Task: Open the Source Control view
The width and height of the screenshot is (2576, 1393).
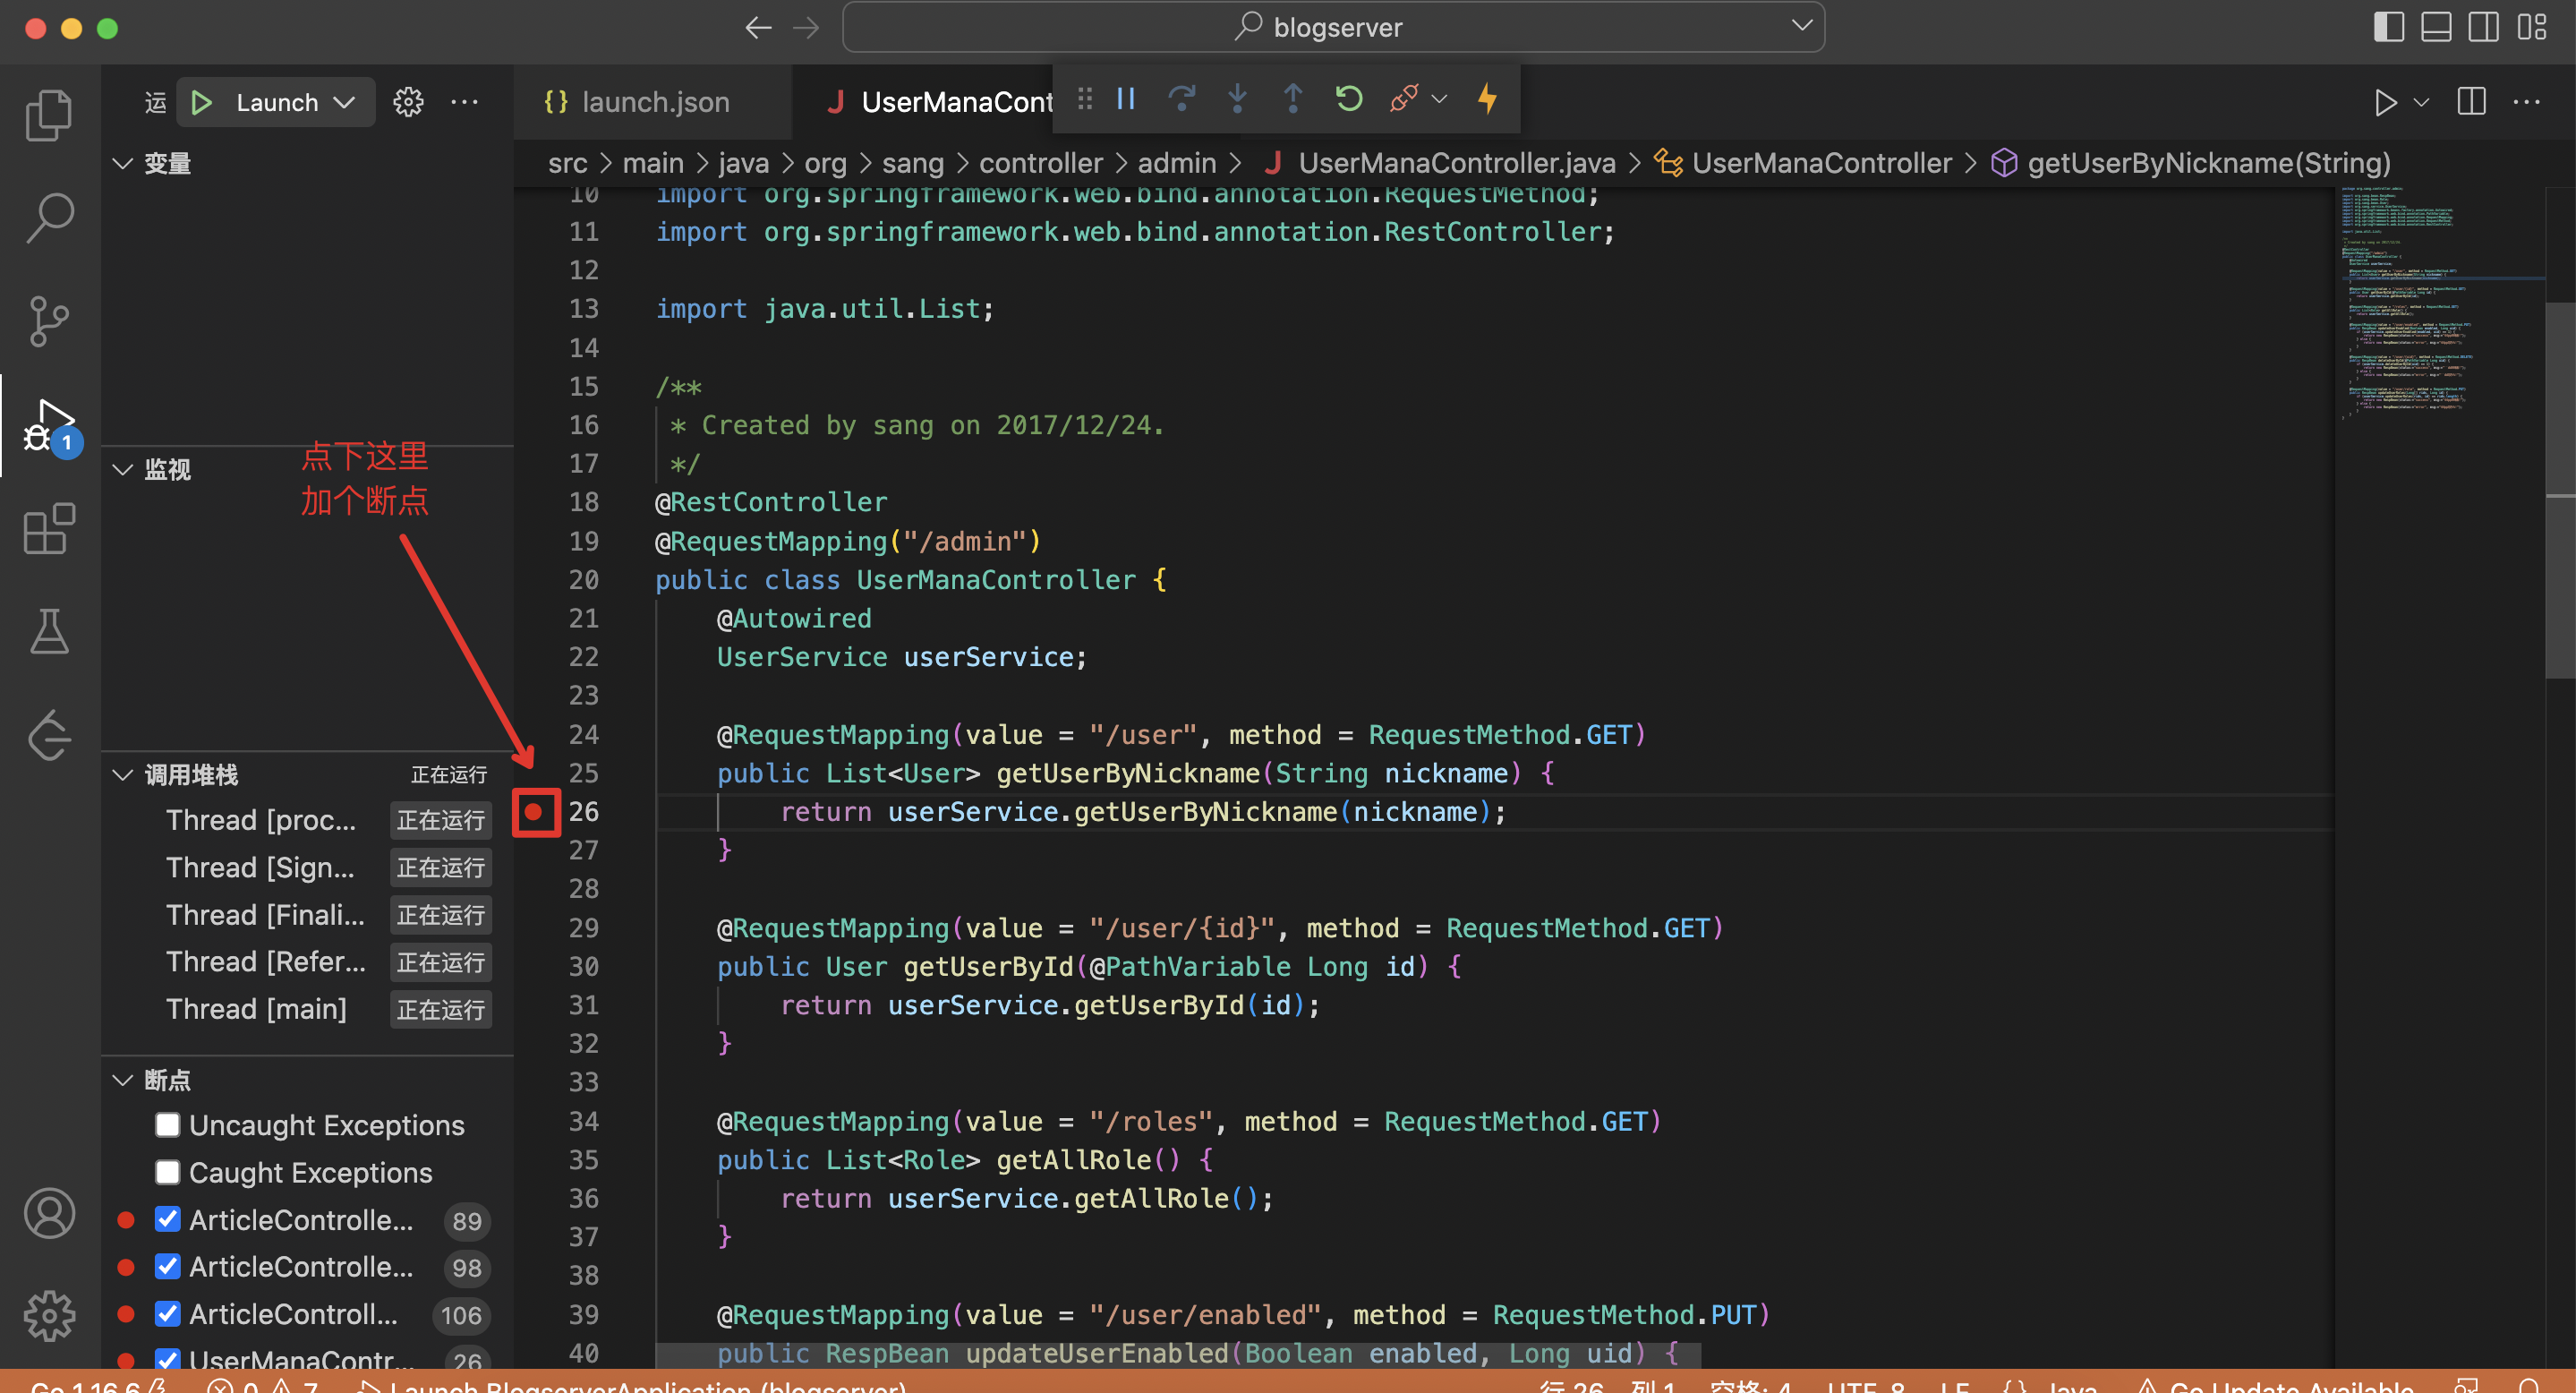Action: click(49, 321)
